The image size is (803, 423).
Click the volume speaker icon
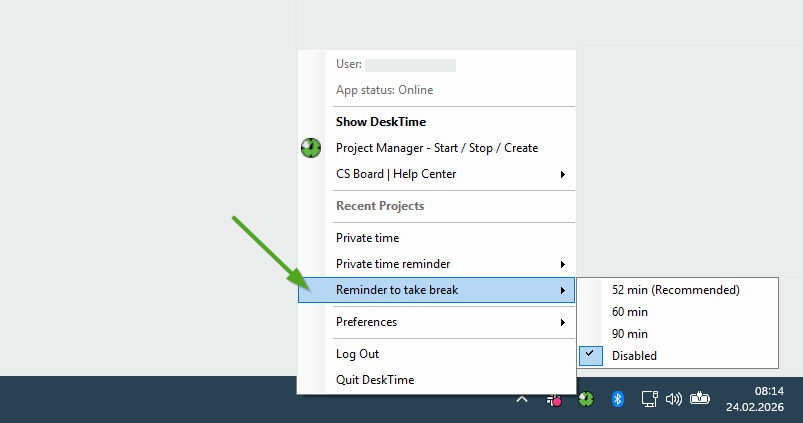tap(673, 399)
